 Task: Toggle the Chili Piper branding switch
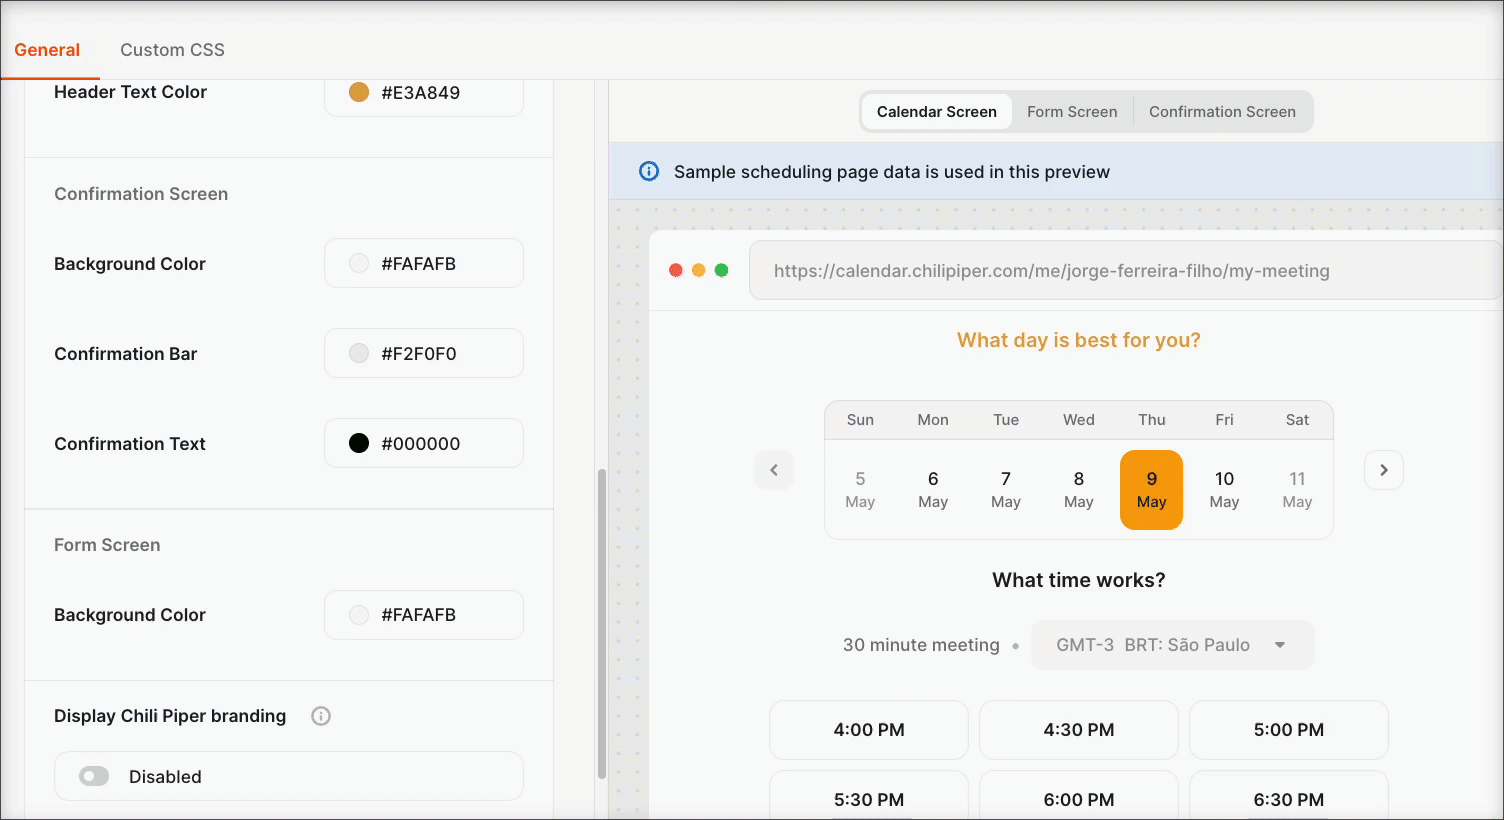(94, 777)
